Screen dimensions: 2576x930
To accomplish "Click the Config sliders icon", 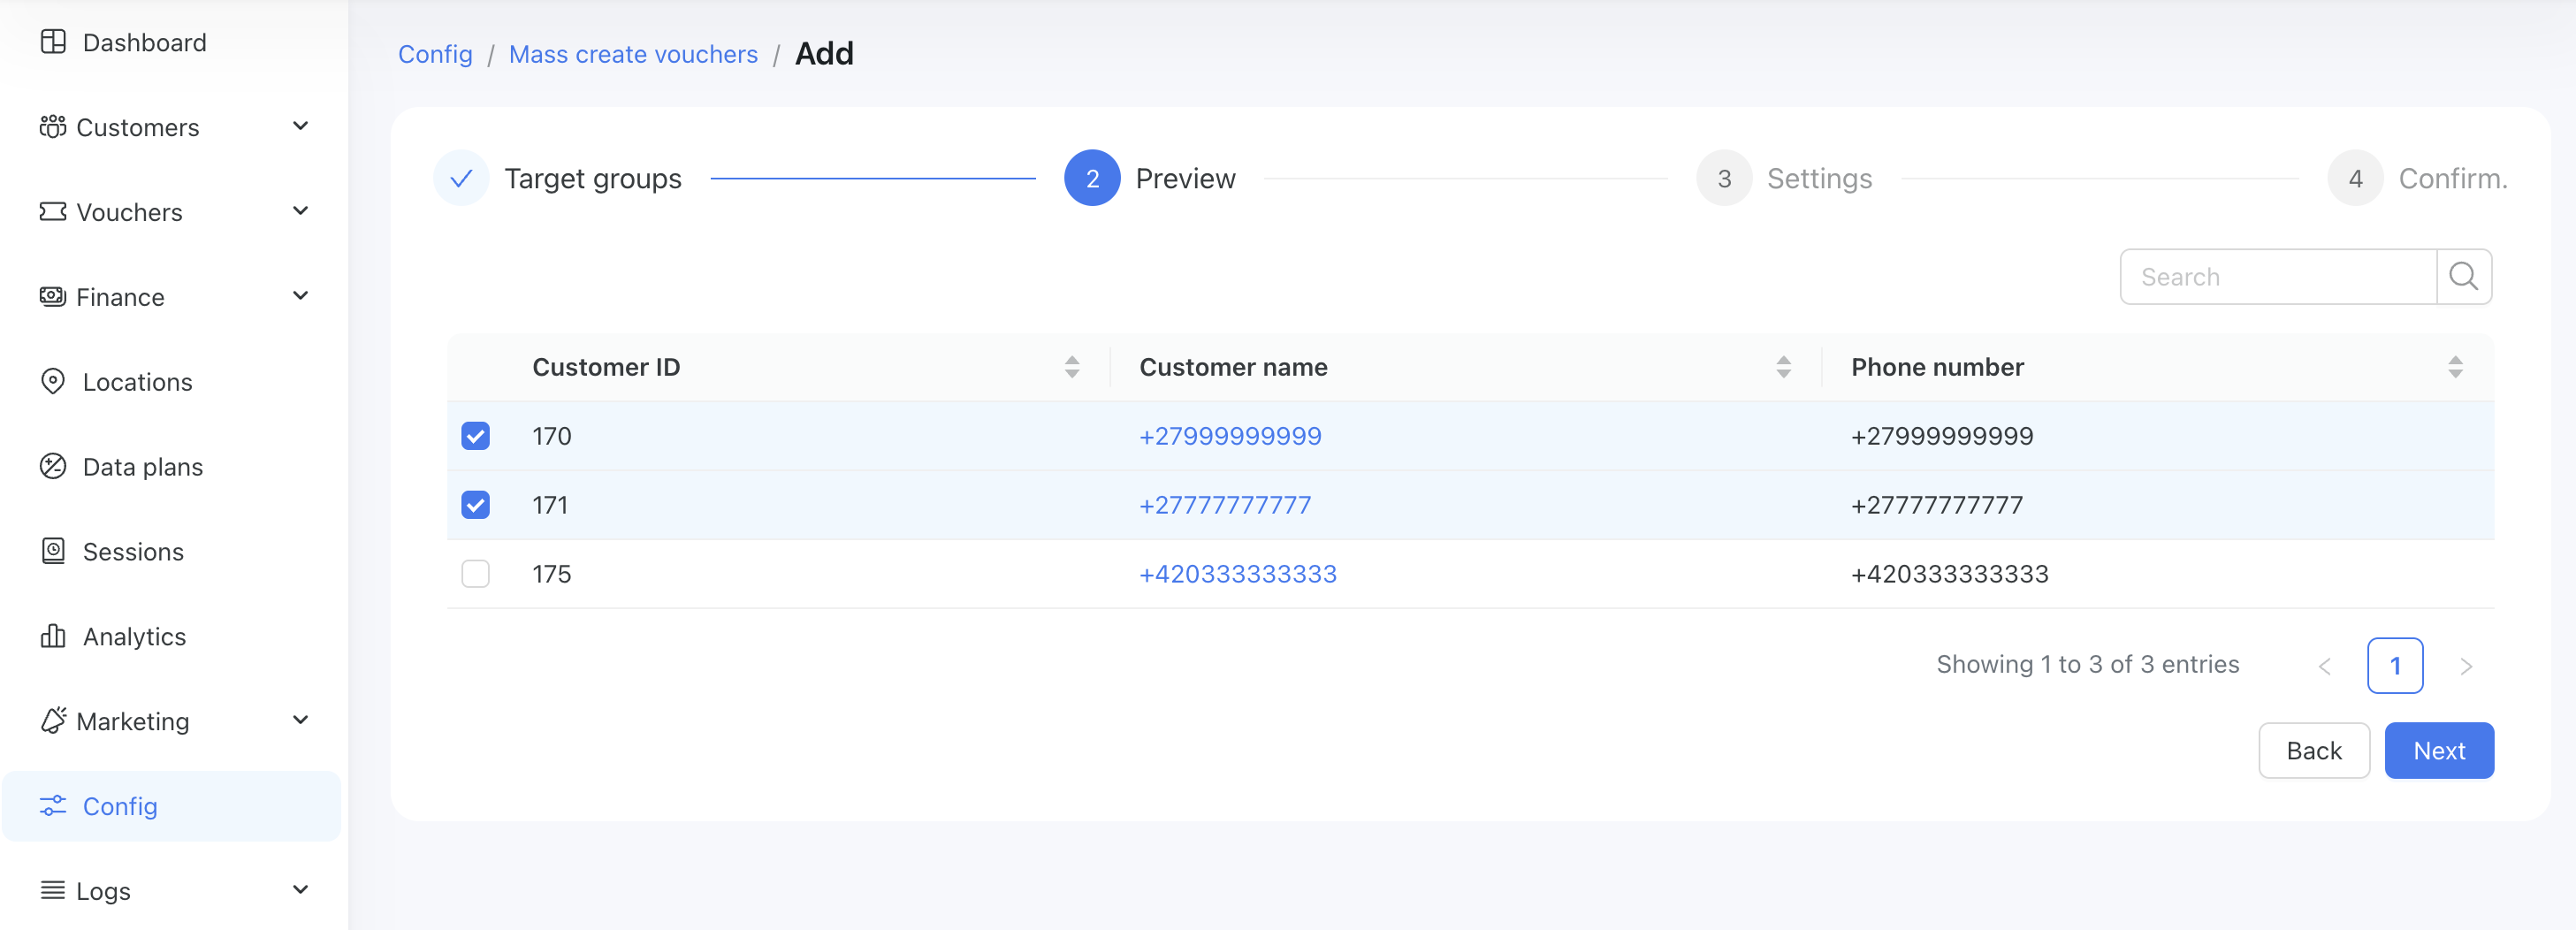I will coord(53,806).
